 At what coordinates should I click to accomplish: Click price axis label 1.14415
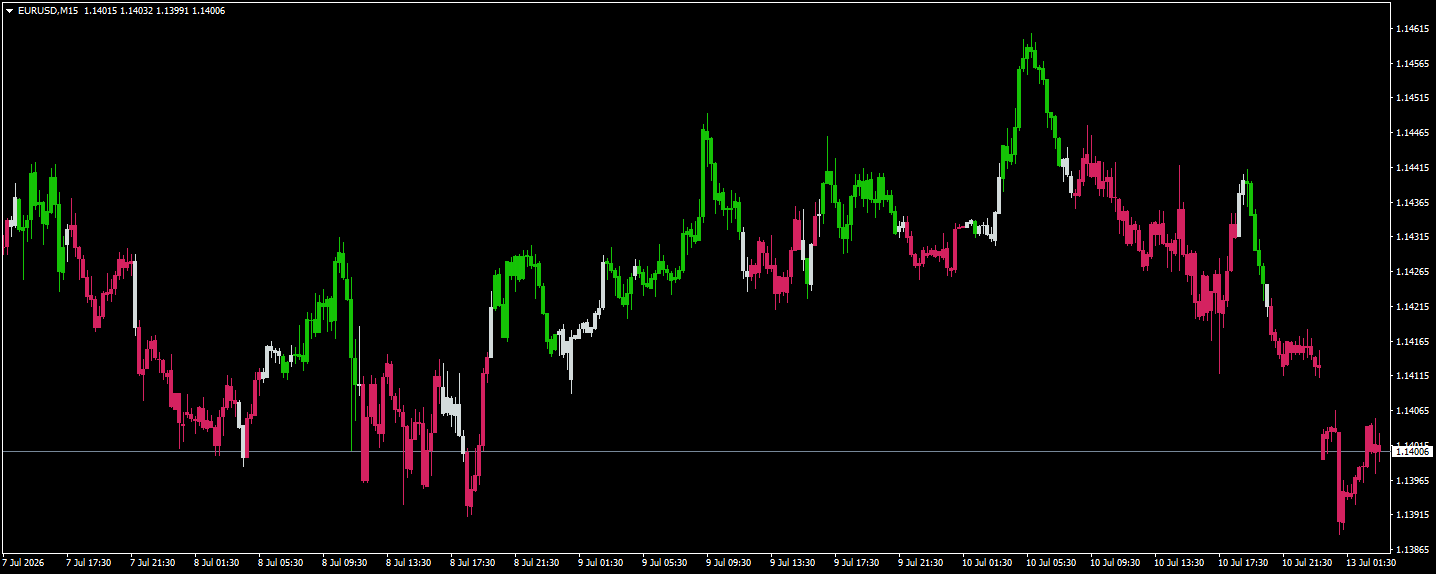[x=1411, y=168]
